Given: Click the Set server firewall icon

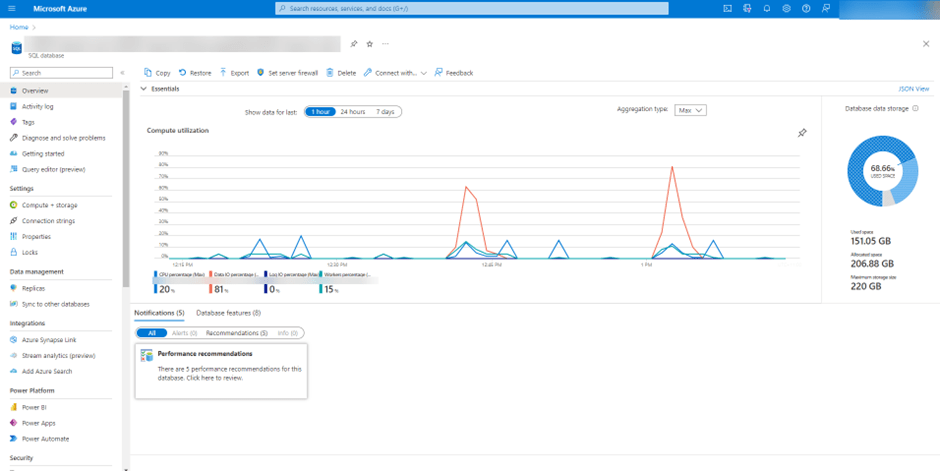Looking at the screenshot, I should [260, 73].
